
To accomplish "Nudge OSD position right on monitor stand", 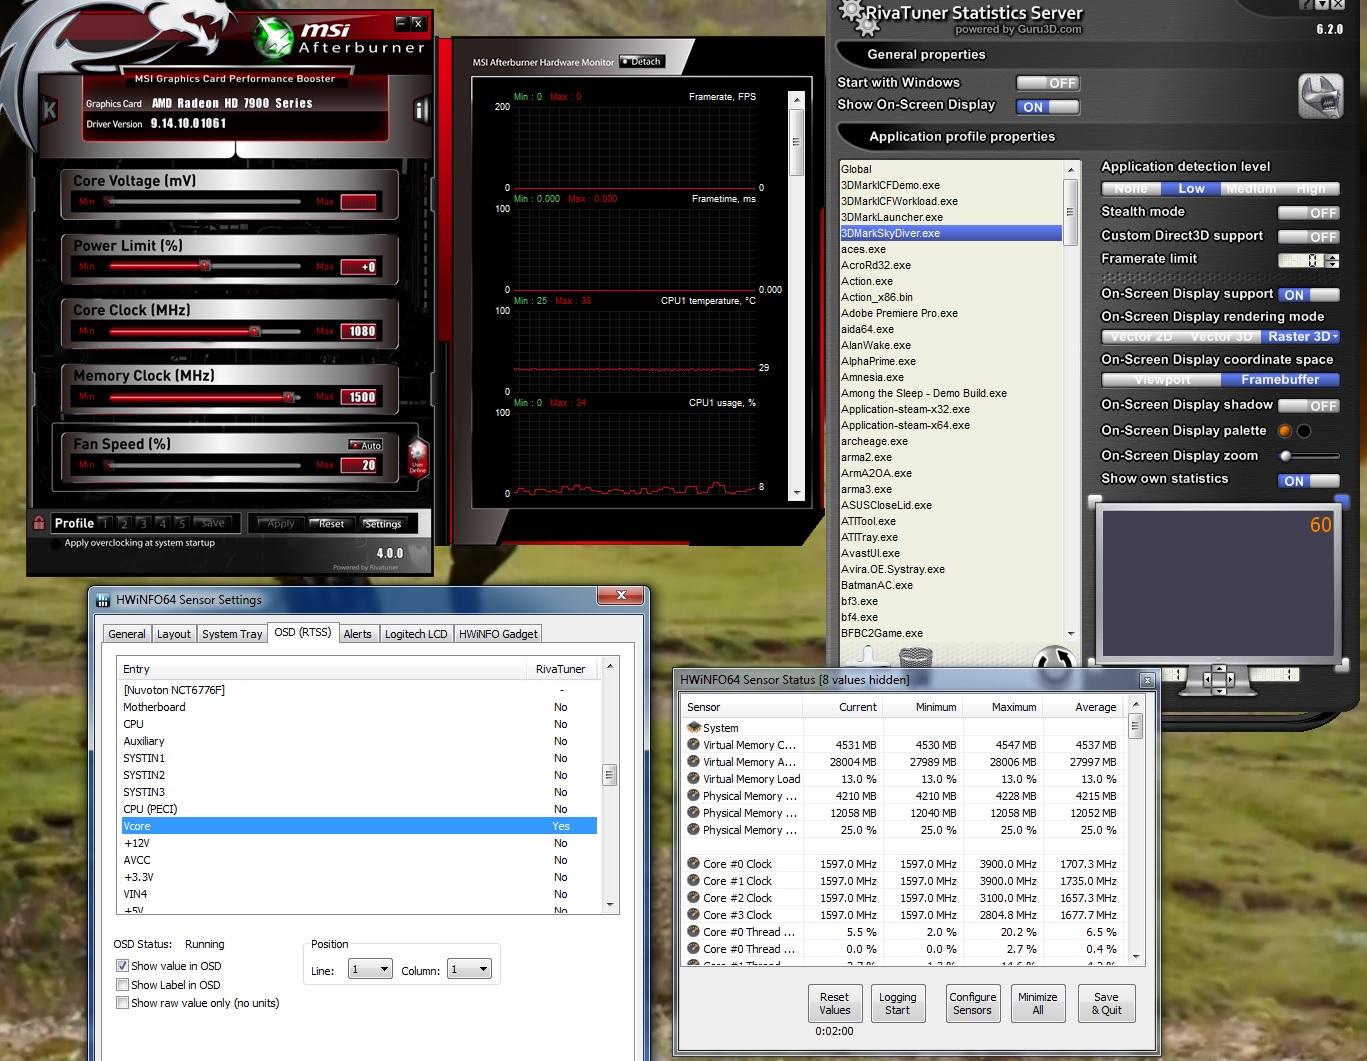I will 1230,679.
